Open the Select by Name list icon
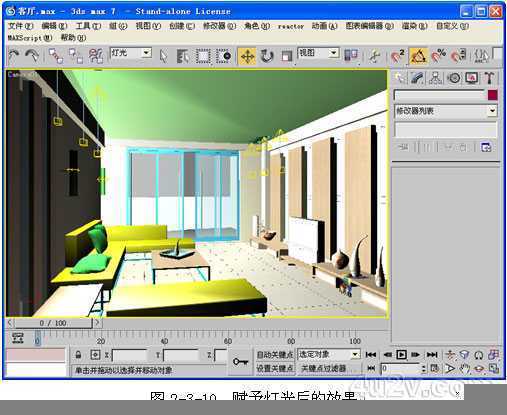The height and width of the screenshot is (415, 507). click(x=183, y=56)
